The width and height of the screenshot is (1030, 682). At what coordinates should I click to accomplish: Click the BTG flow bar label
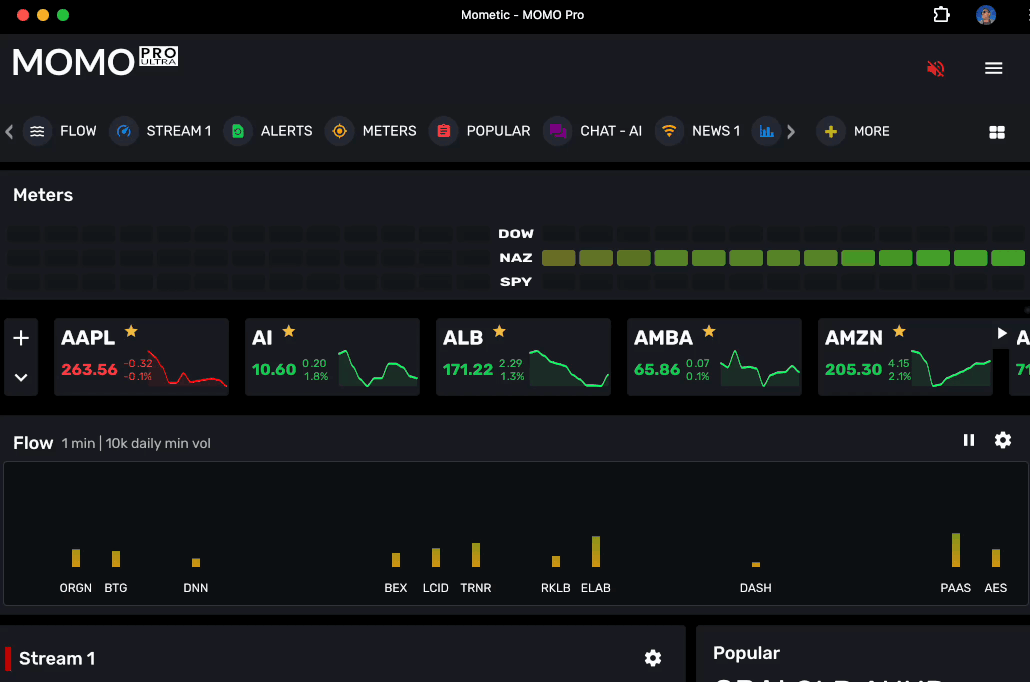(x=116, y=588)
